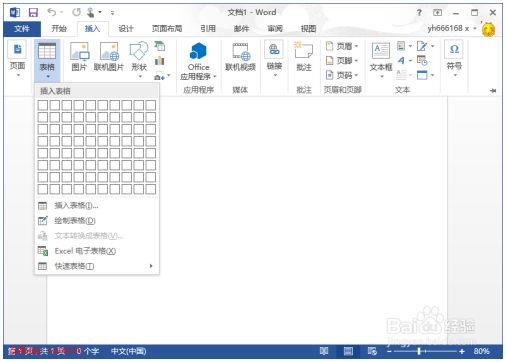506x362 pixels.
Task: Switch to the 邮件 (Mailings) tab
Action: (241, 29)
